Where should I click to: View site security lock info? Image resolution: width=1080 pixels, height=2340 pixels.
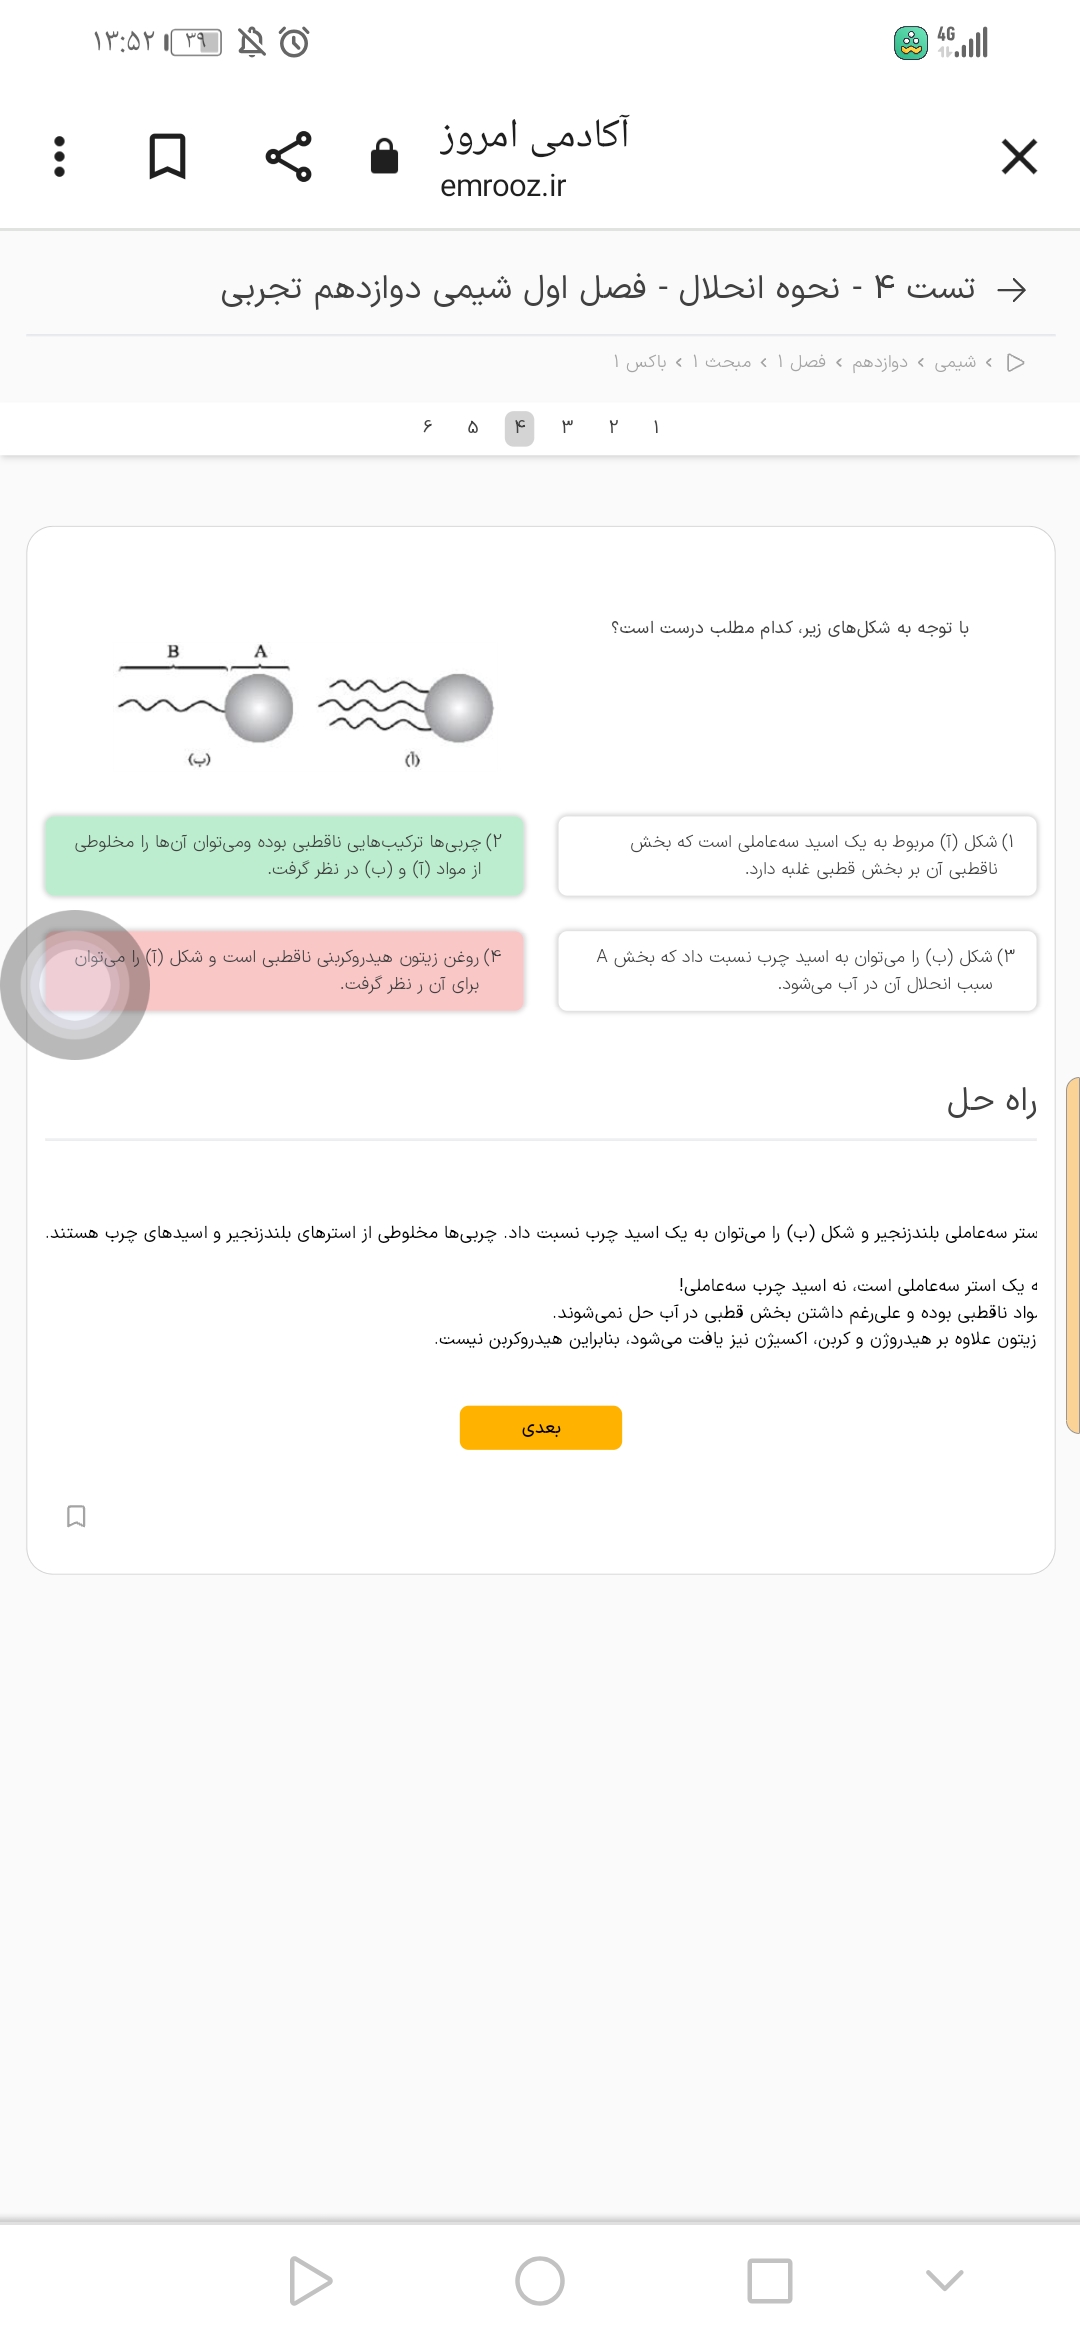[x=384, y=157]
